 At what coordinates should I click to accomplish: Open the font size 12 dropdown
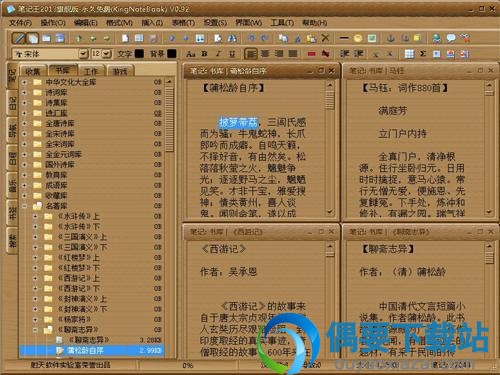coord(107,54)
